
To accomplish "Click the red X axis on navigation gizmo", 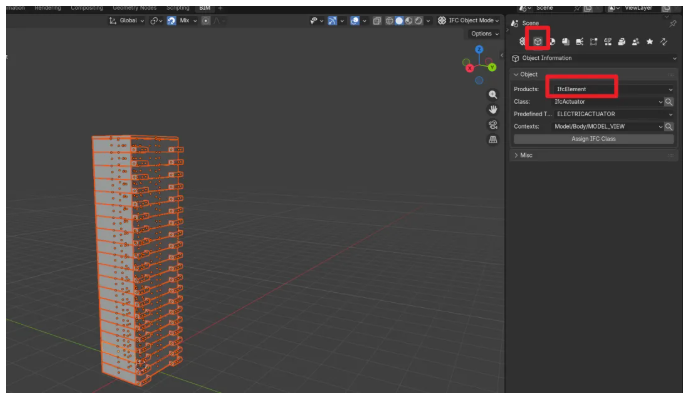I will 470,68.
